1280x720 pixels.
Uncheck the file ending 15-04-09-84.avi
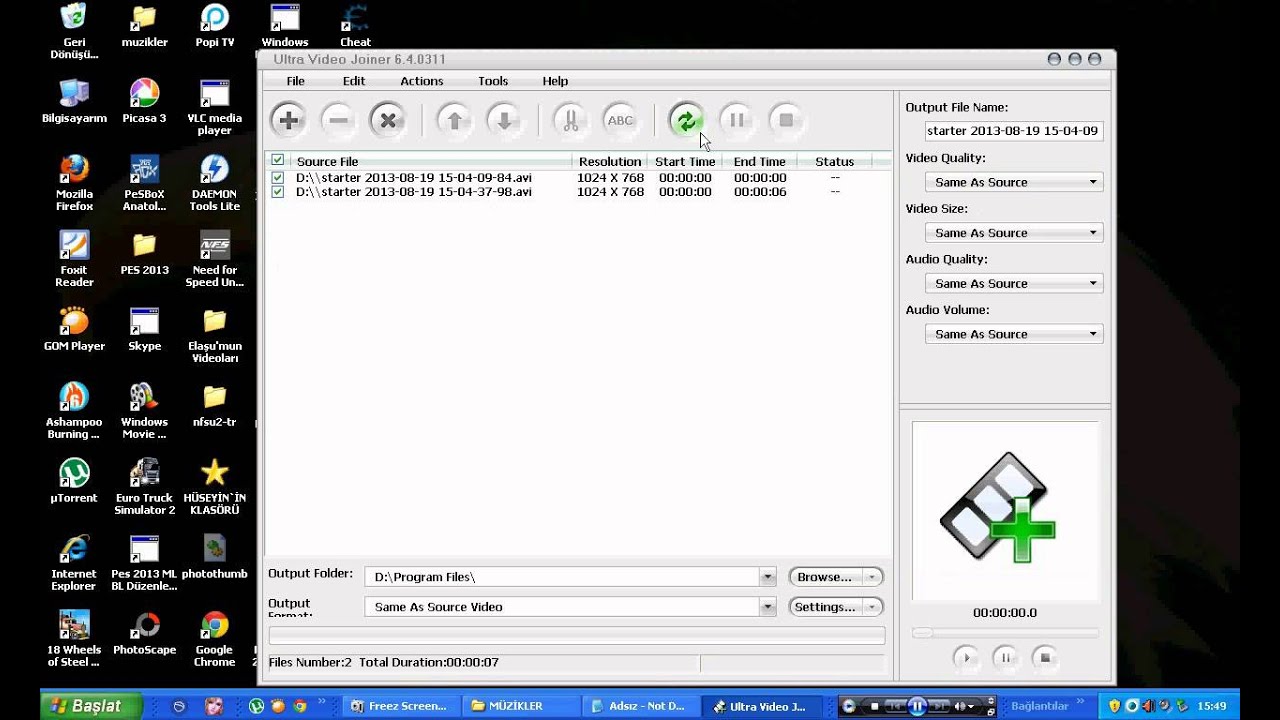click(x=278, y=178)
